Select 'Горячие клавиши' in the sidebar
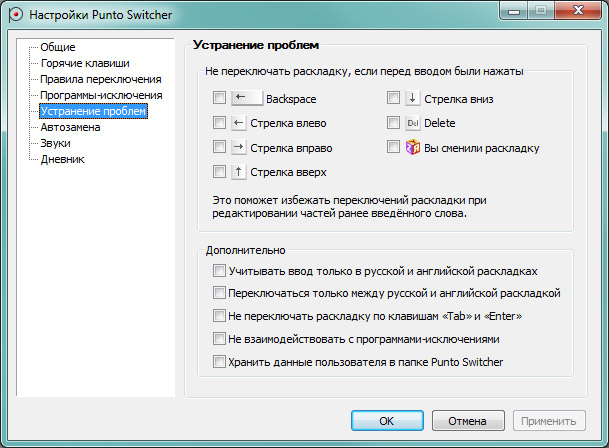Viewport: 609px width, 448px height. [84, 63]
